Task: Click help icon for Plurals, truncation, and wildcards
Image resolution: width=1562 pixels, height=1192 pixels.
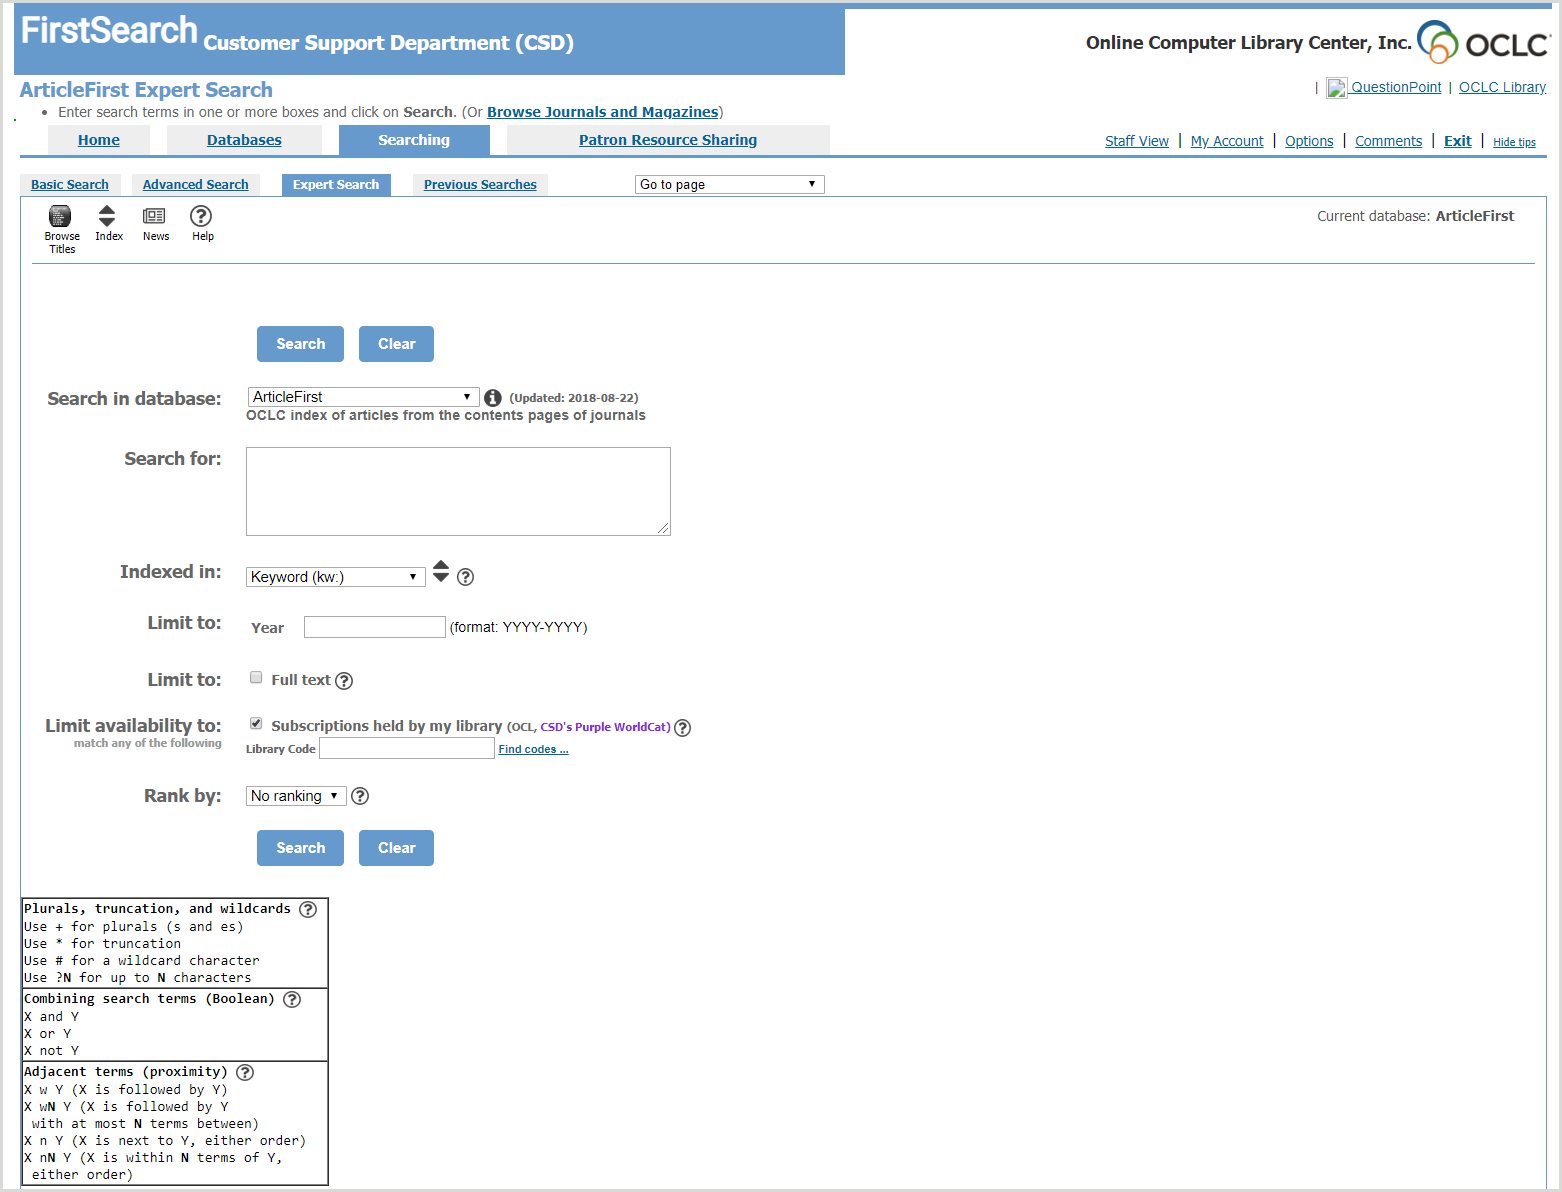Action: (308, 909)
